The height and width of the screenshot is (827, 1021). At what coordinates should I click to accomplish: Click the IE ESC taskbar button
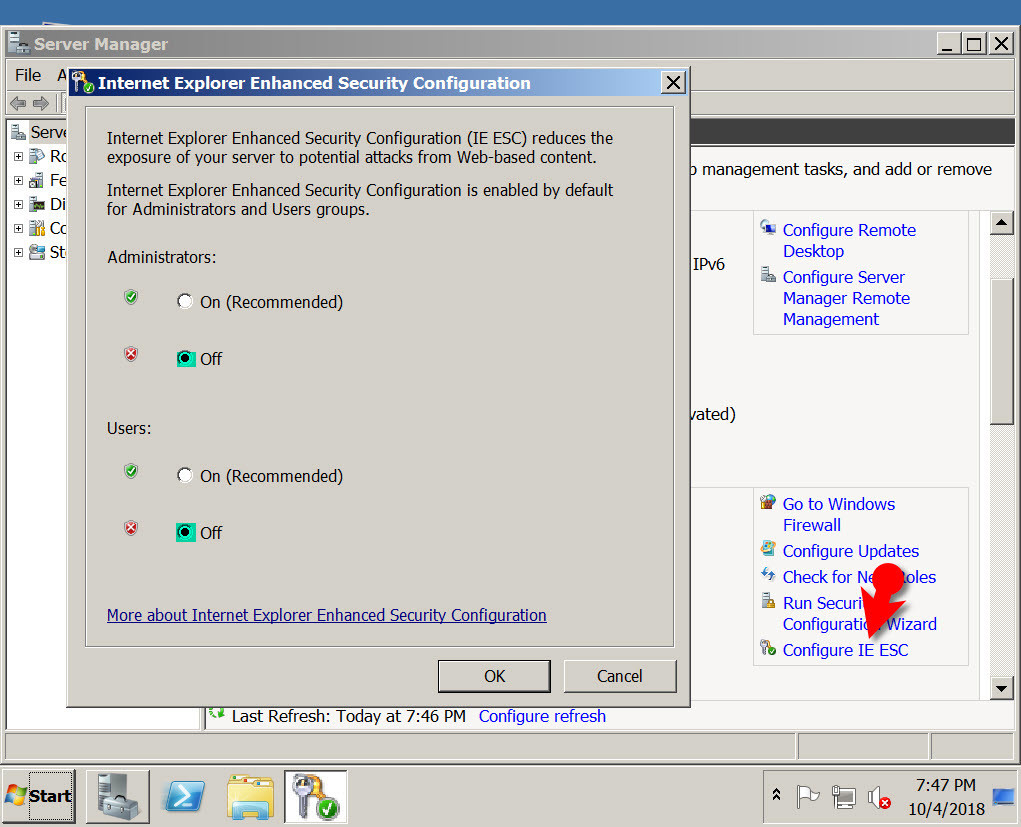[316, 796]
